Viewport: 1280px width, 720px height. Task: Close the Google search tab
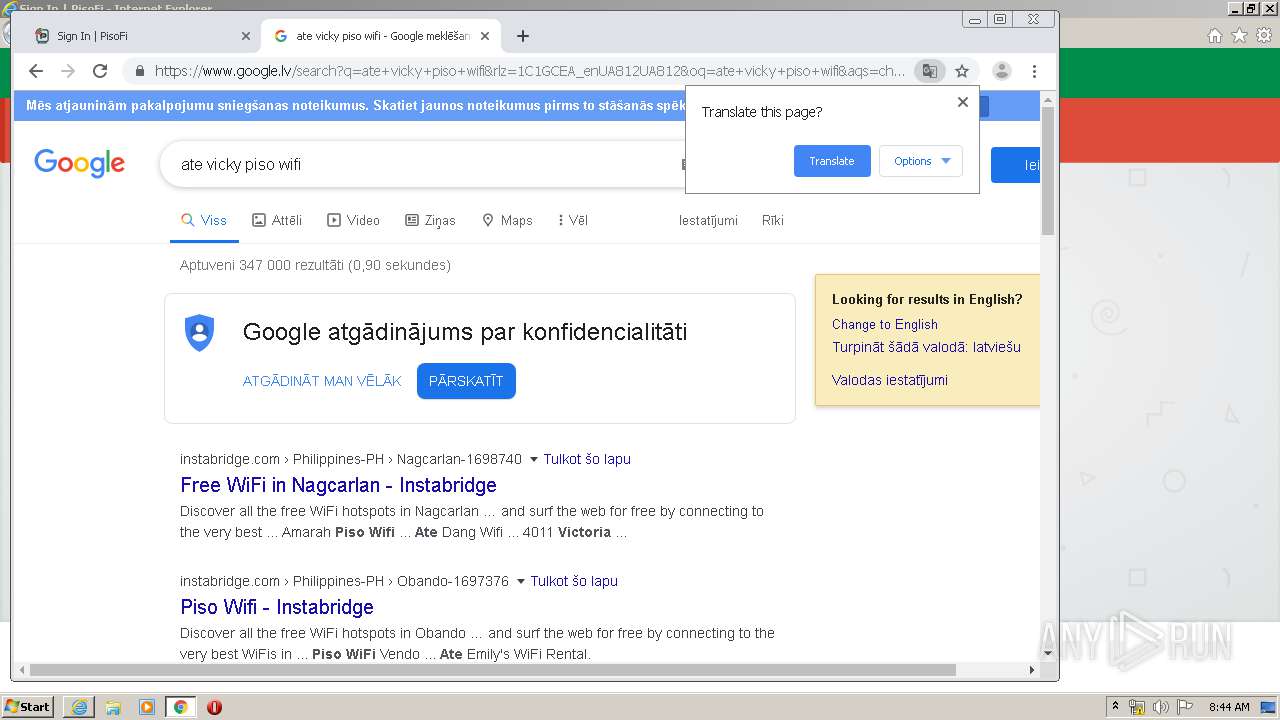pos(485,36)
